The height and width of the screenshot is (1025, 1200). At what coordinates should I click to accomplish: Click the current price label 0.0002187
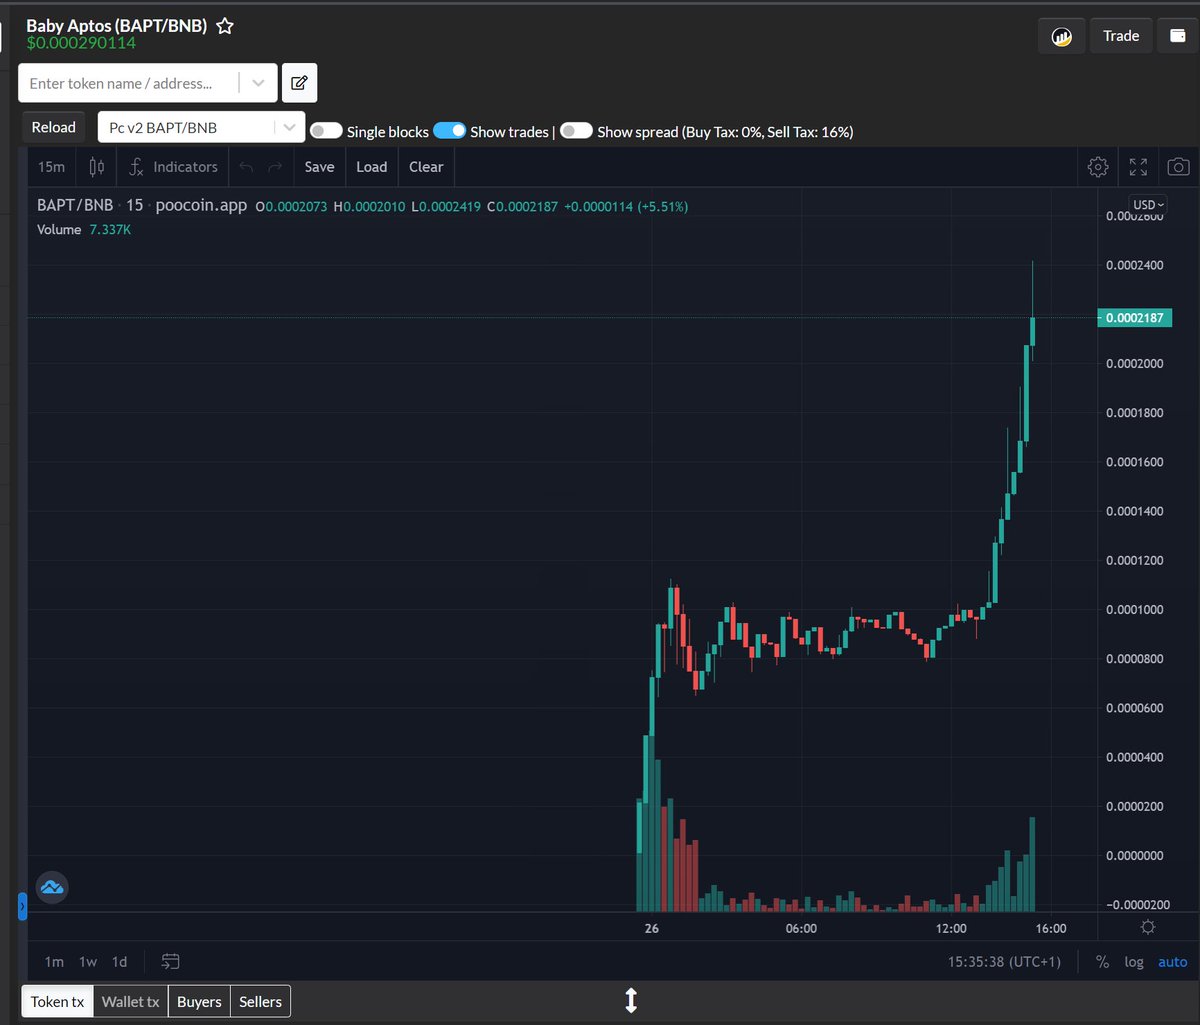tap(1135, 318)
